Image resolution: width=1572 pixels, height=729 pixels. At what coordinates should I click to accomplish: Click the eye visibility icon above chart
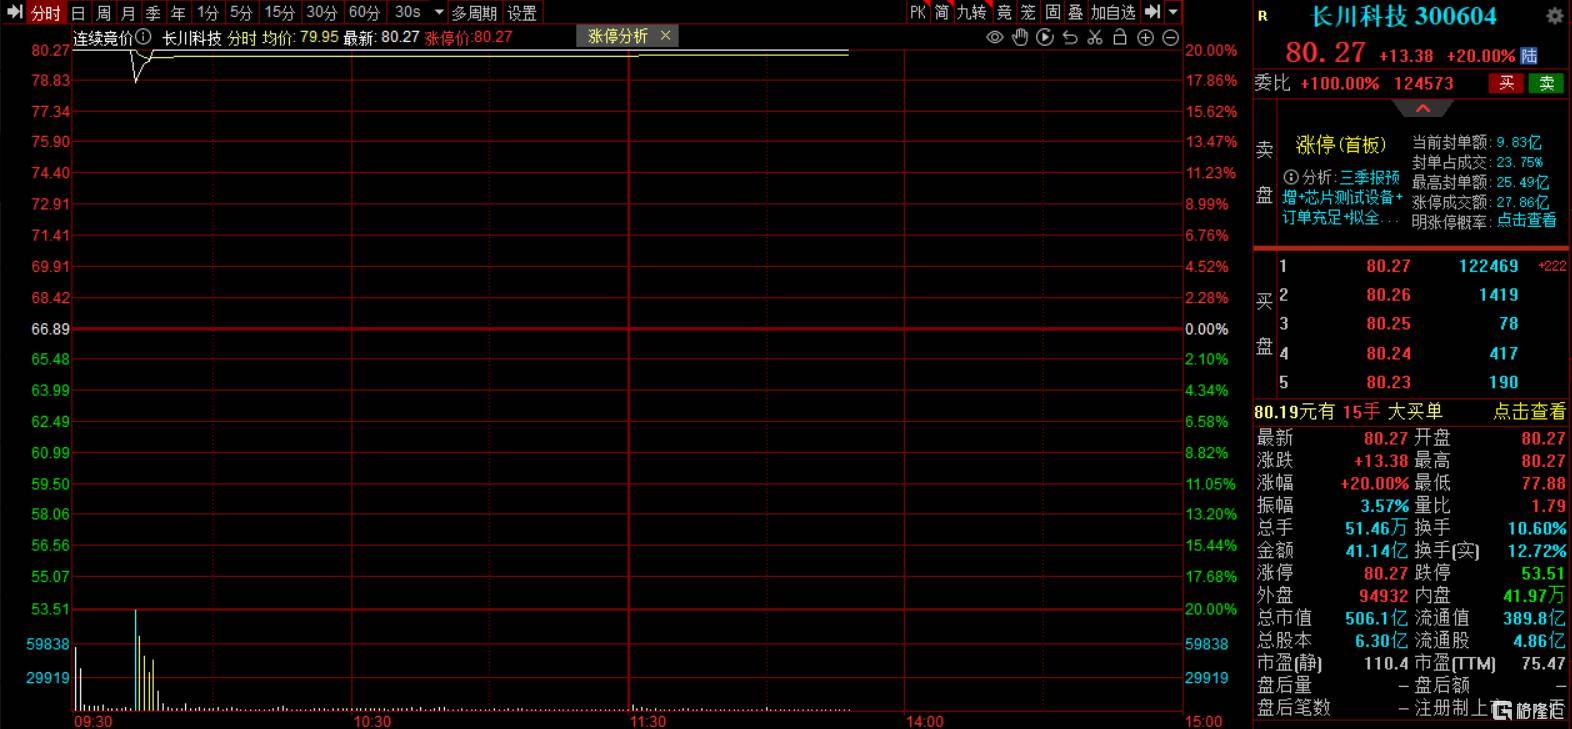tap(994, 37)
